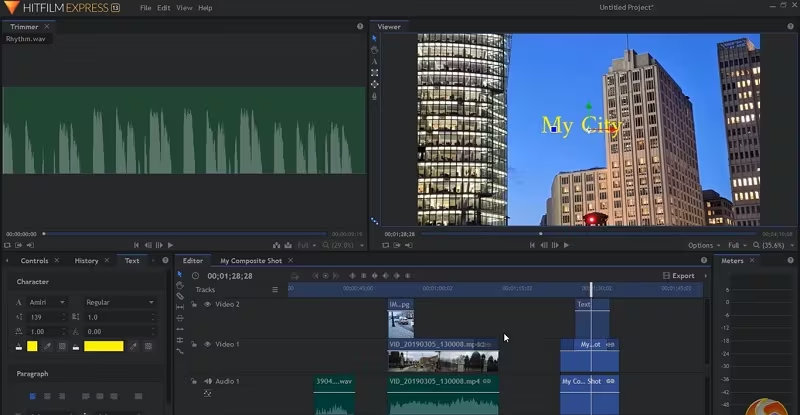The image size is (800, 415).
Task: Open the Help menu
Action: (x=205, y=8)
